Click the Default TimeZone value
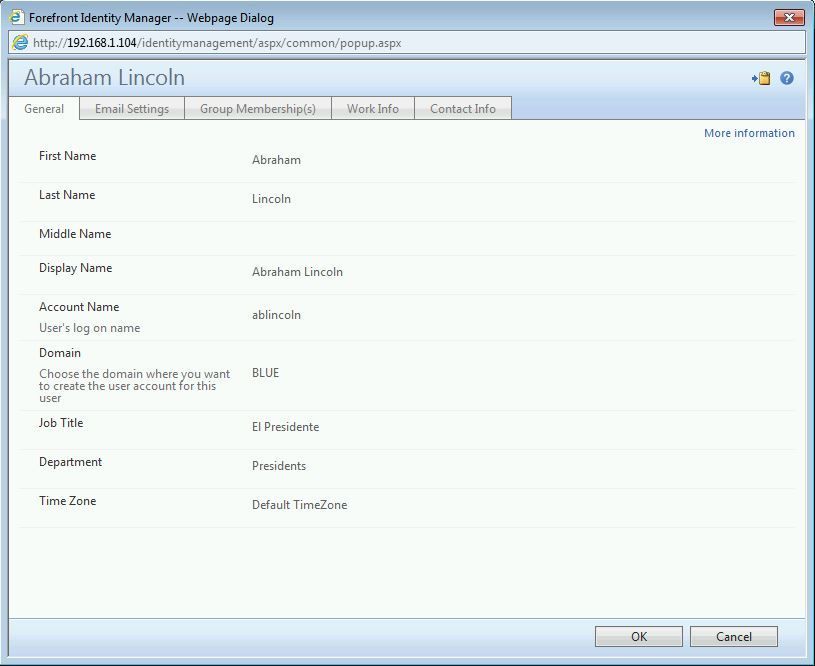Image resolution: width=815 pixels, height=666 pixels. pyautogui.click(x=299, y=504)
